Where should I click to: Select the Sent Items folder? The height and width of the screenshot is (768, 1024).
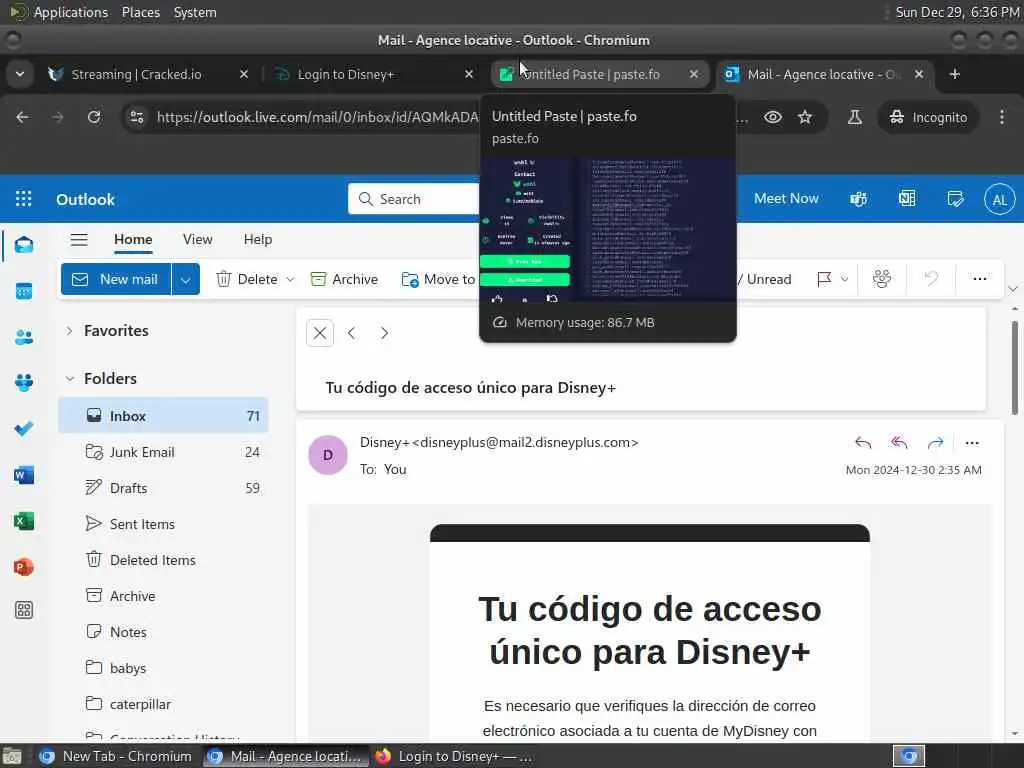(x=163, y=524)
